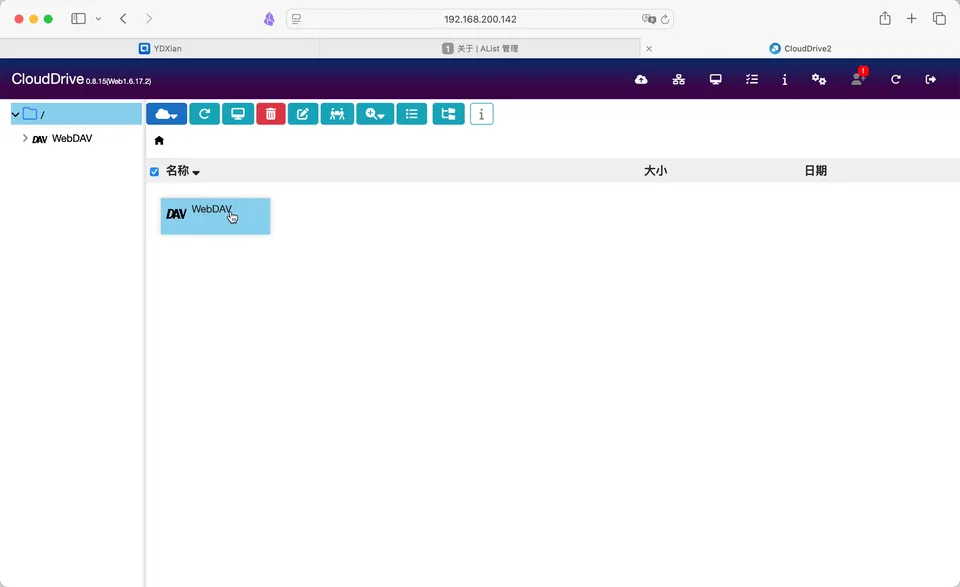
Task: Sort by the 大小 column header
Action: (655, 171)
